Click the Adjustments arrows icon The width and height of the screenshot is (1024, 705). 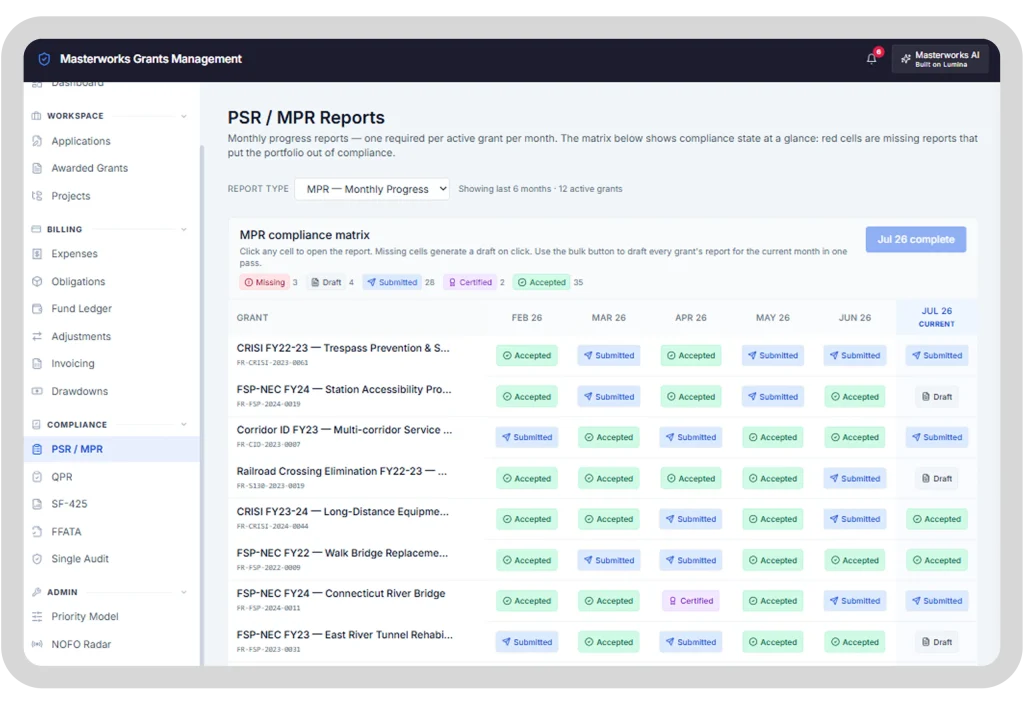37,336
